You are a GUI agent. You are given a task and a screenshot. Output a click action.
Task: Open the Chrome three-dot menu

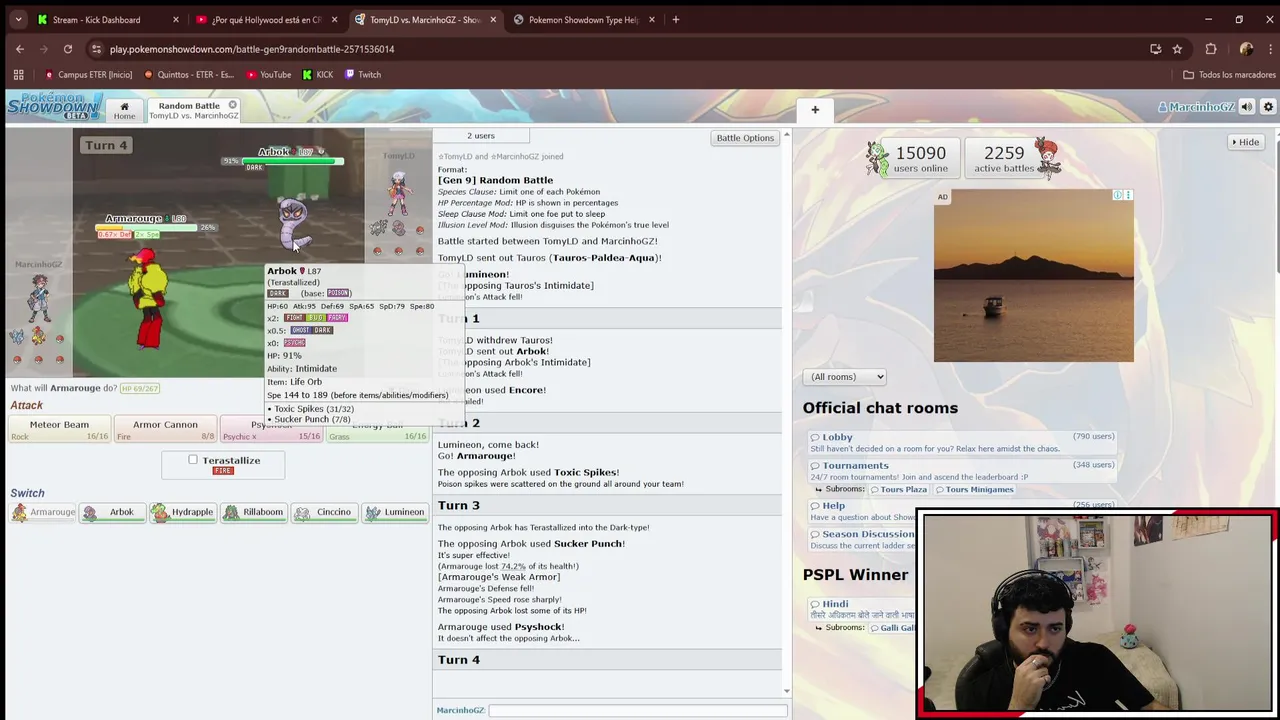tap(1268, 49)
